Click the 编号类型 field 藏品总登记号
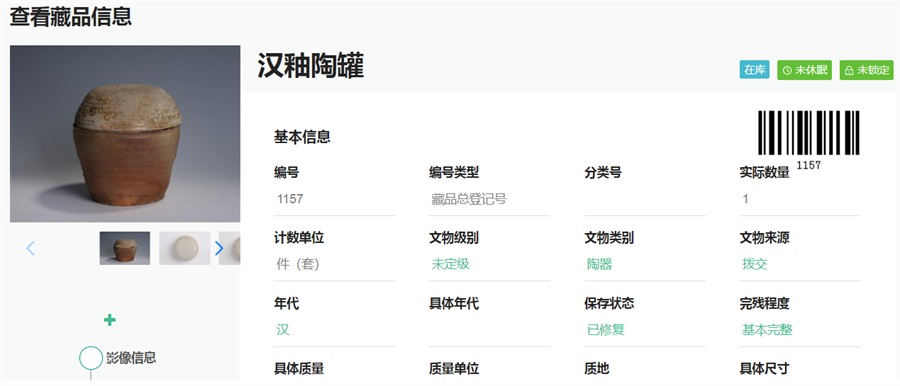 (x=490, y=200)
